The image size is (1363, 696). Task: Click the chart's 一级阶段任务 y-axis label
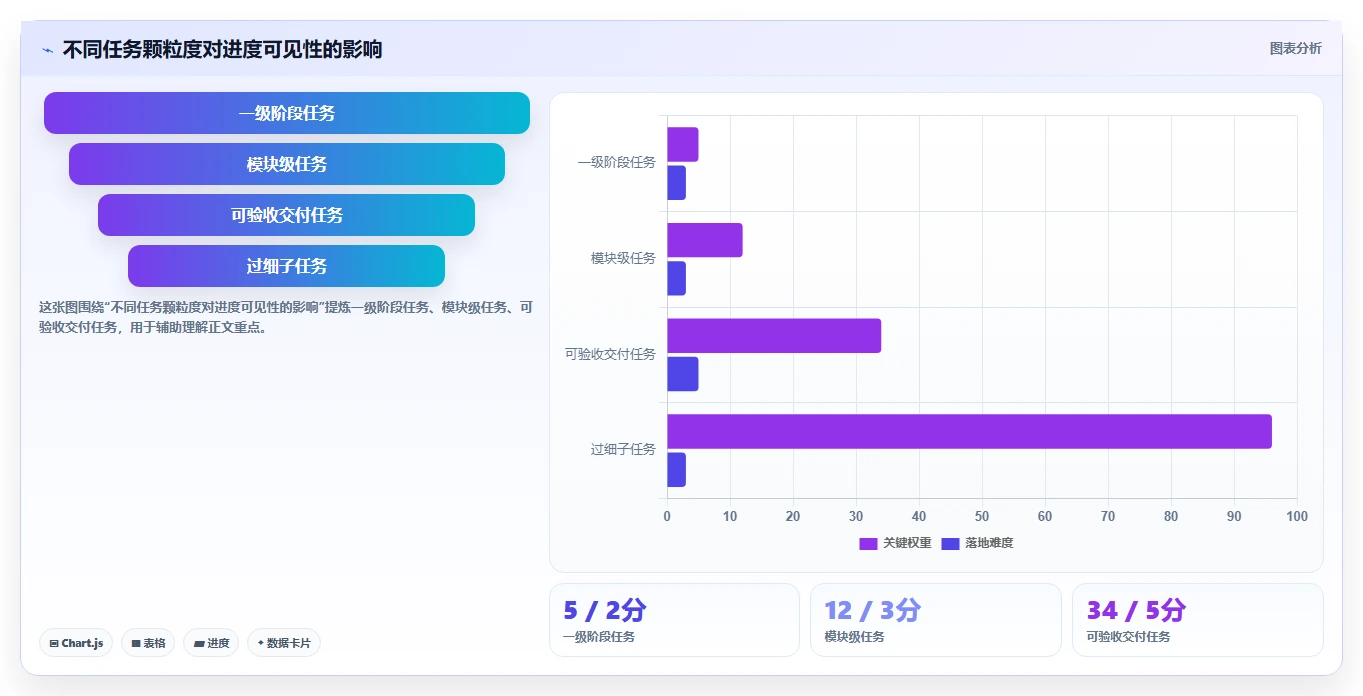pos(616,162)
